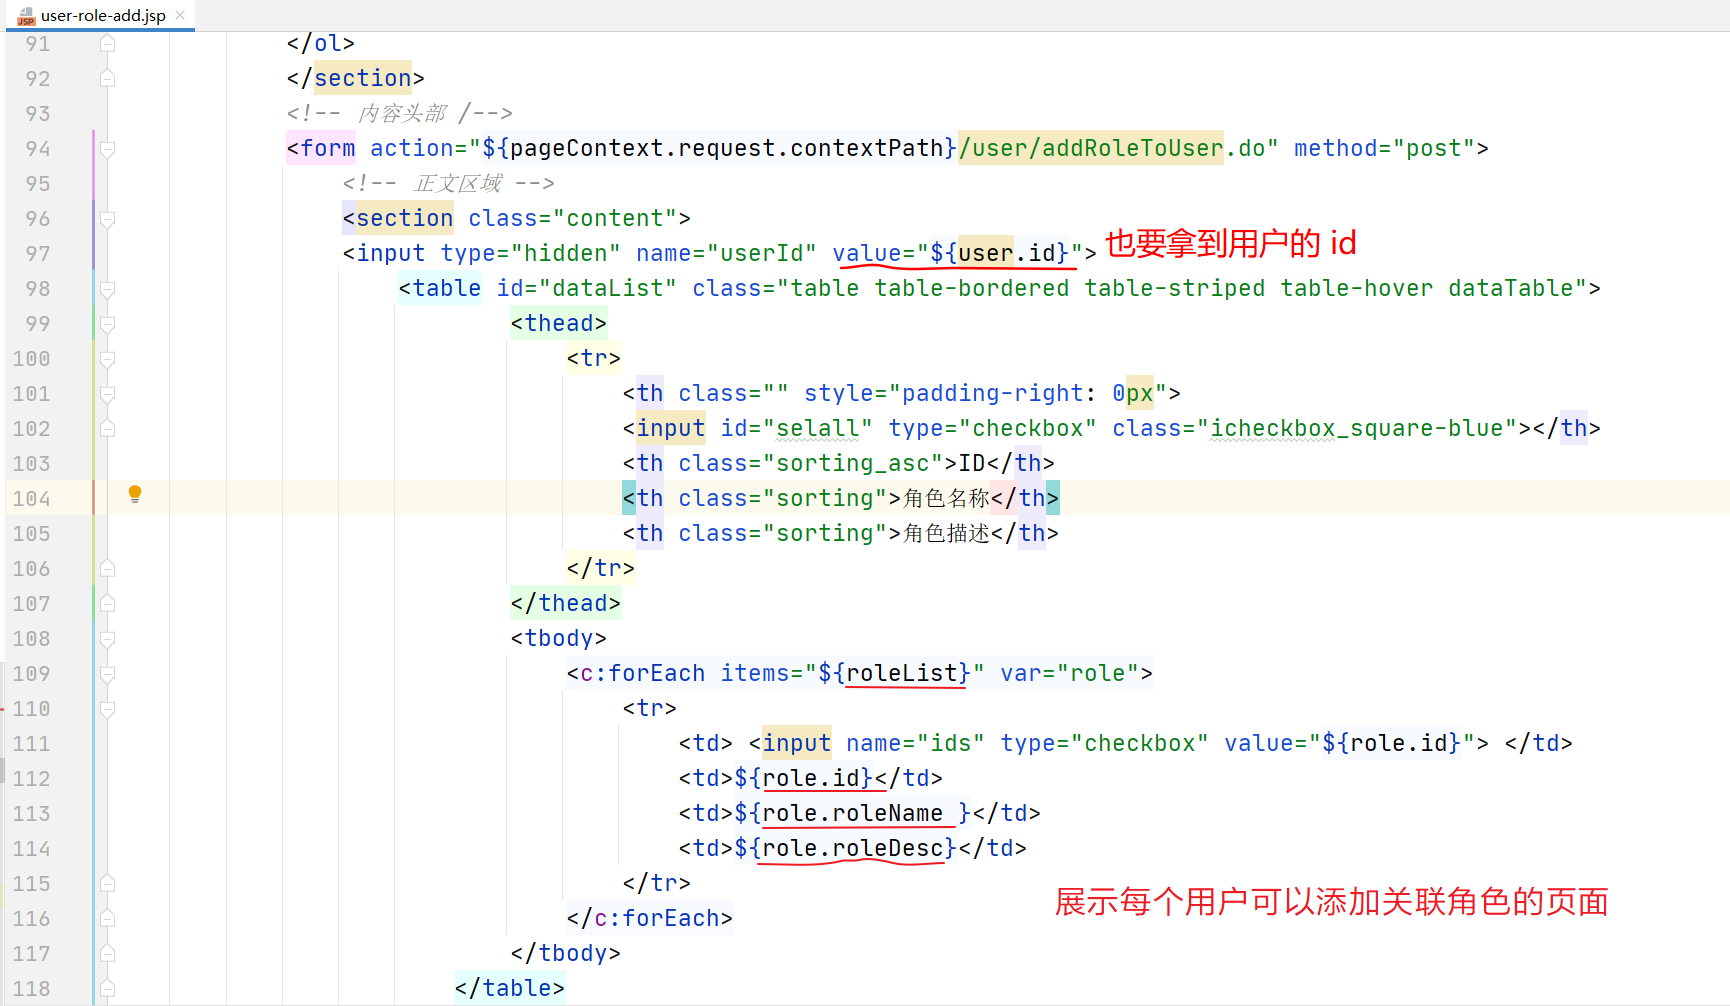Collapse the table block at line 98
The height and width of the screenshot is (1006, 1730).
pos(107,289)
